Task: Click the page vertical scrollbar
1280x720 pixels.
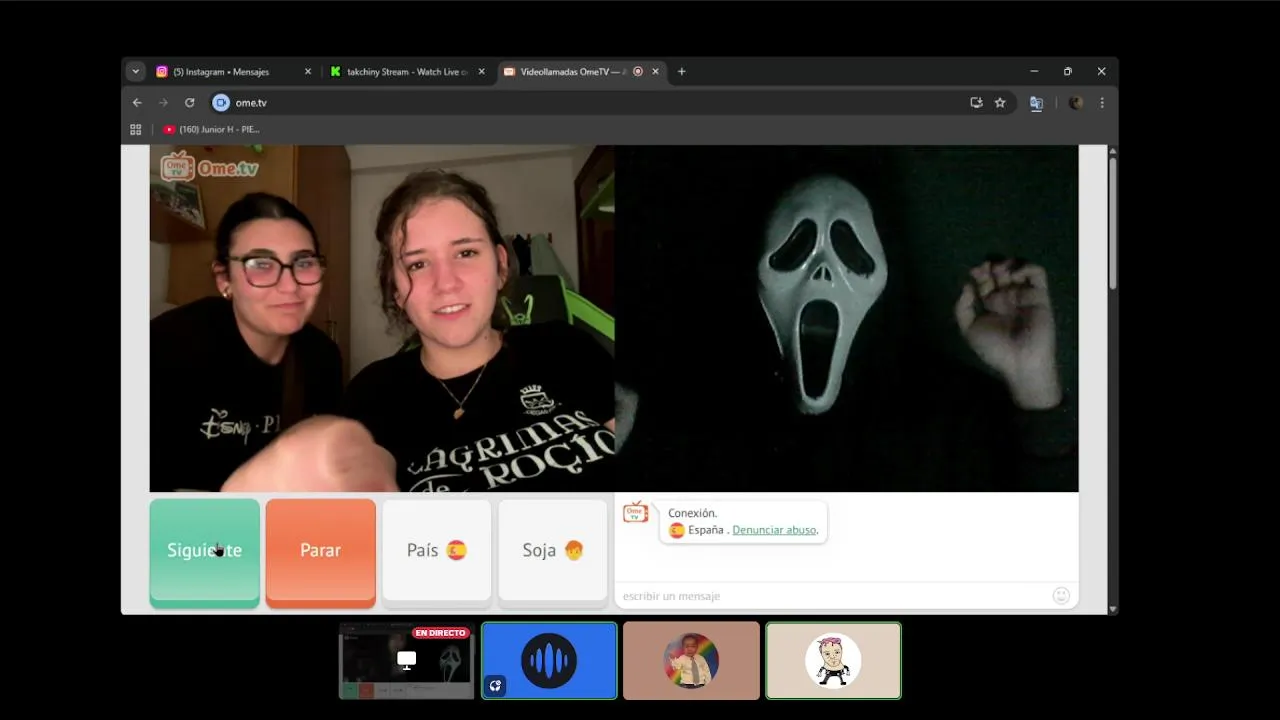Action: (1112, 224)
